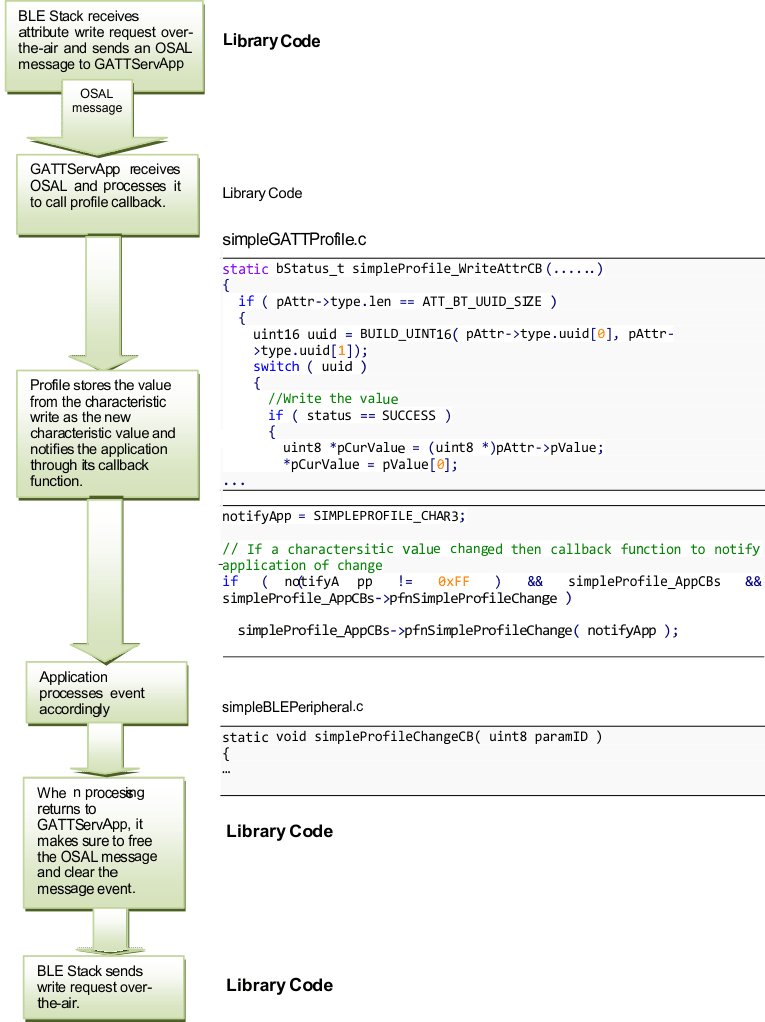Click the switch ( uuid ) code line
Screen dimensions: 765x1022
click(310, 366)
